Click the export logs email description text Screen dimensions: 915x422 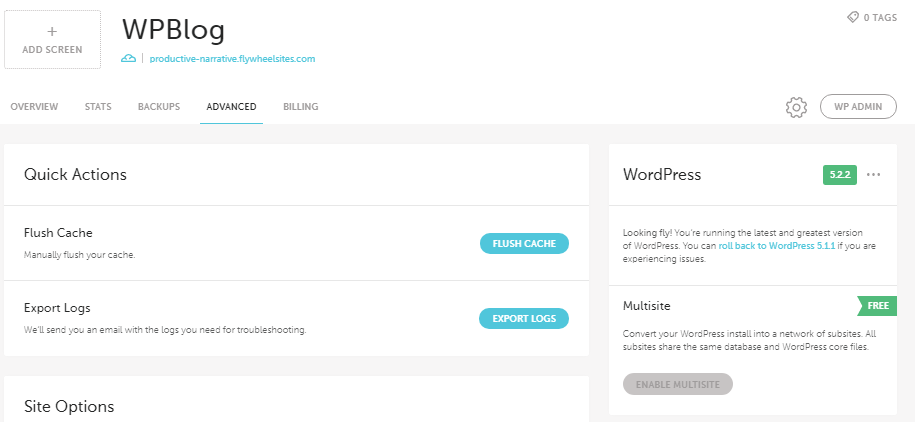[x=165, y=330]
